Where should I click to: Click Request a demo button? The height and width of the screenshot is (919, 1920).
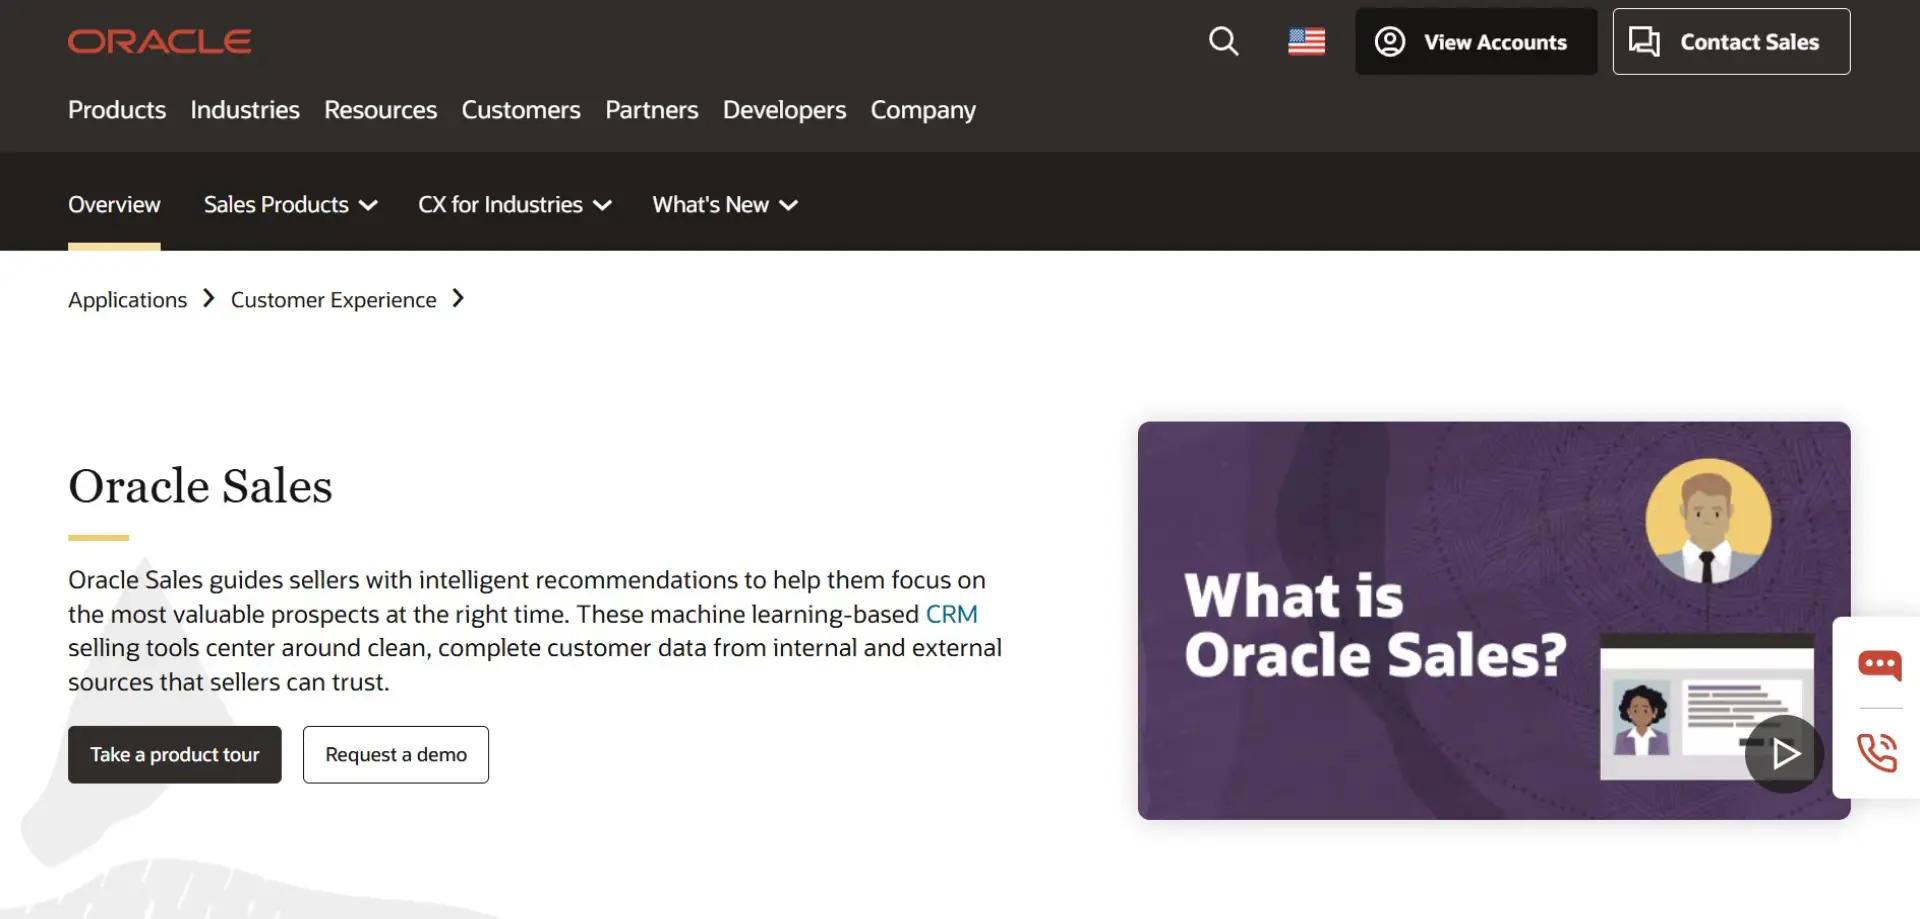tap(396, 754)
